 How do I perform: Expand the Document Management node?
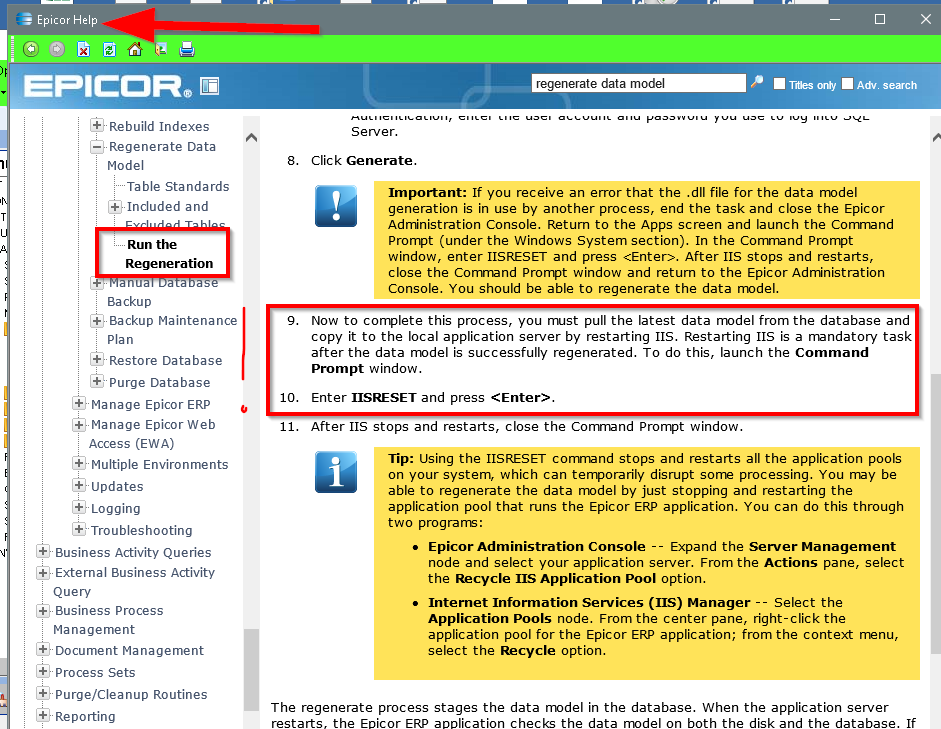click(43, 650)
